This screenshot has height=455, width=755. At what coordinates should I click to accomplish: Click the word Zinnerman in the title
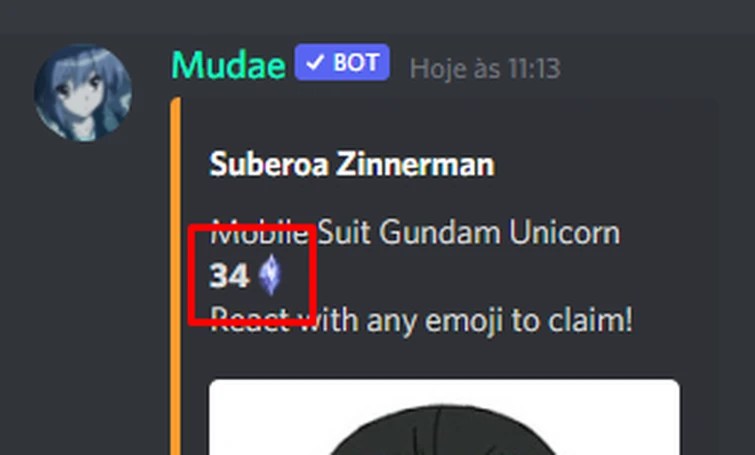(415, 164)
